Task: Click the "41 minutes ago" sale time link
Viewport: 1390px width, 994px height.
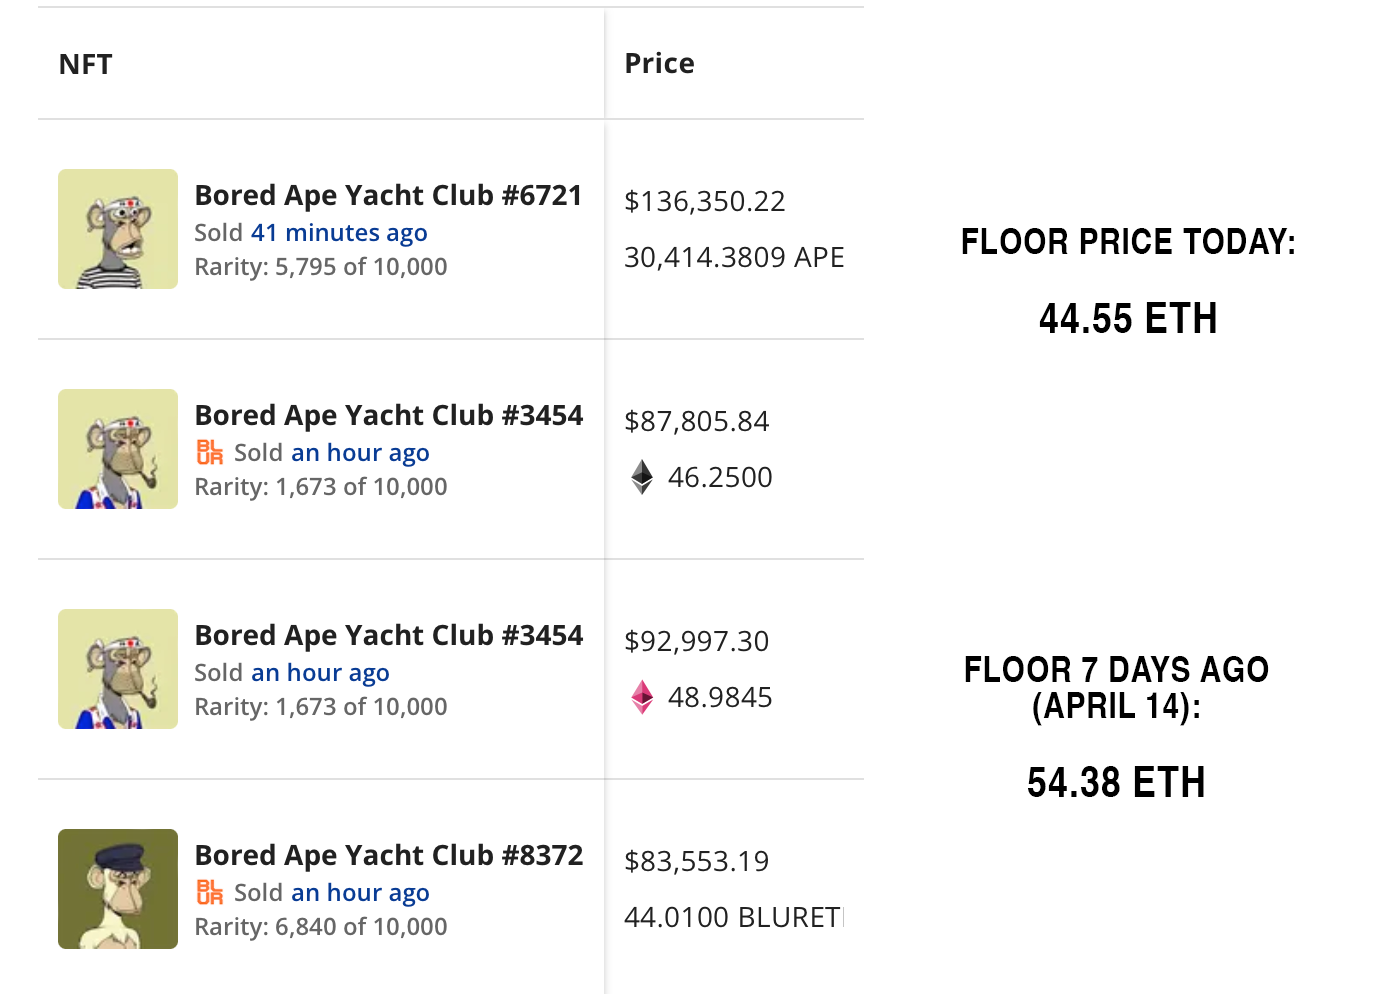Action: [x=339, y=233]
